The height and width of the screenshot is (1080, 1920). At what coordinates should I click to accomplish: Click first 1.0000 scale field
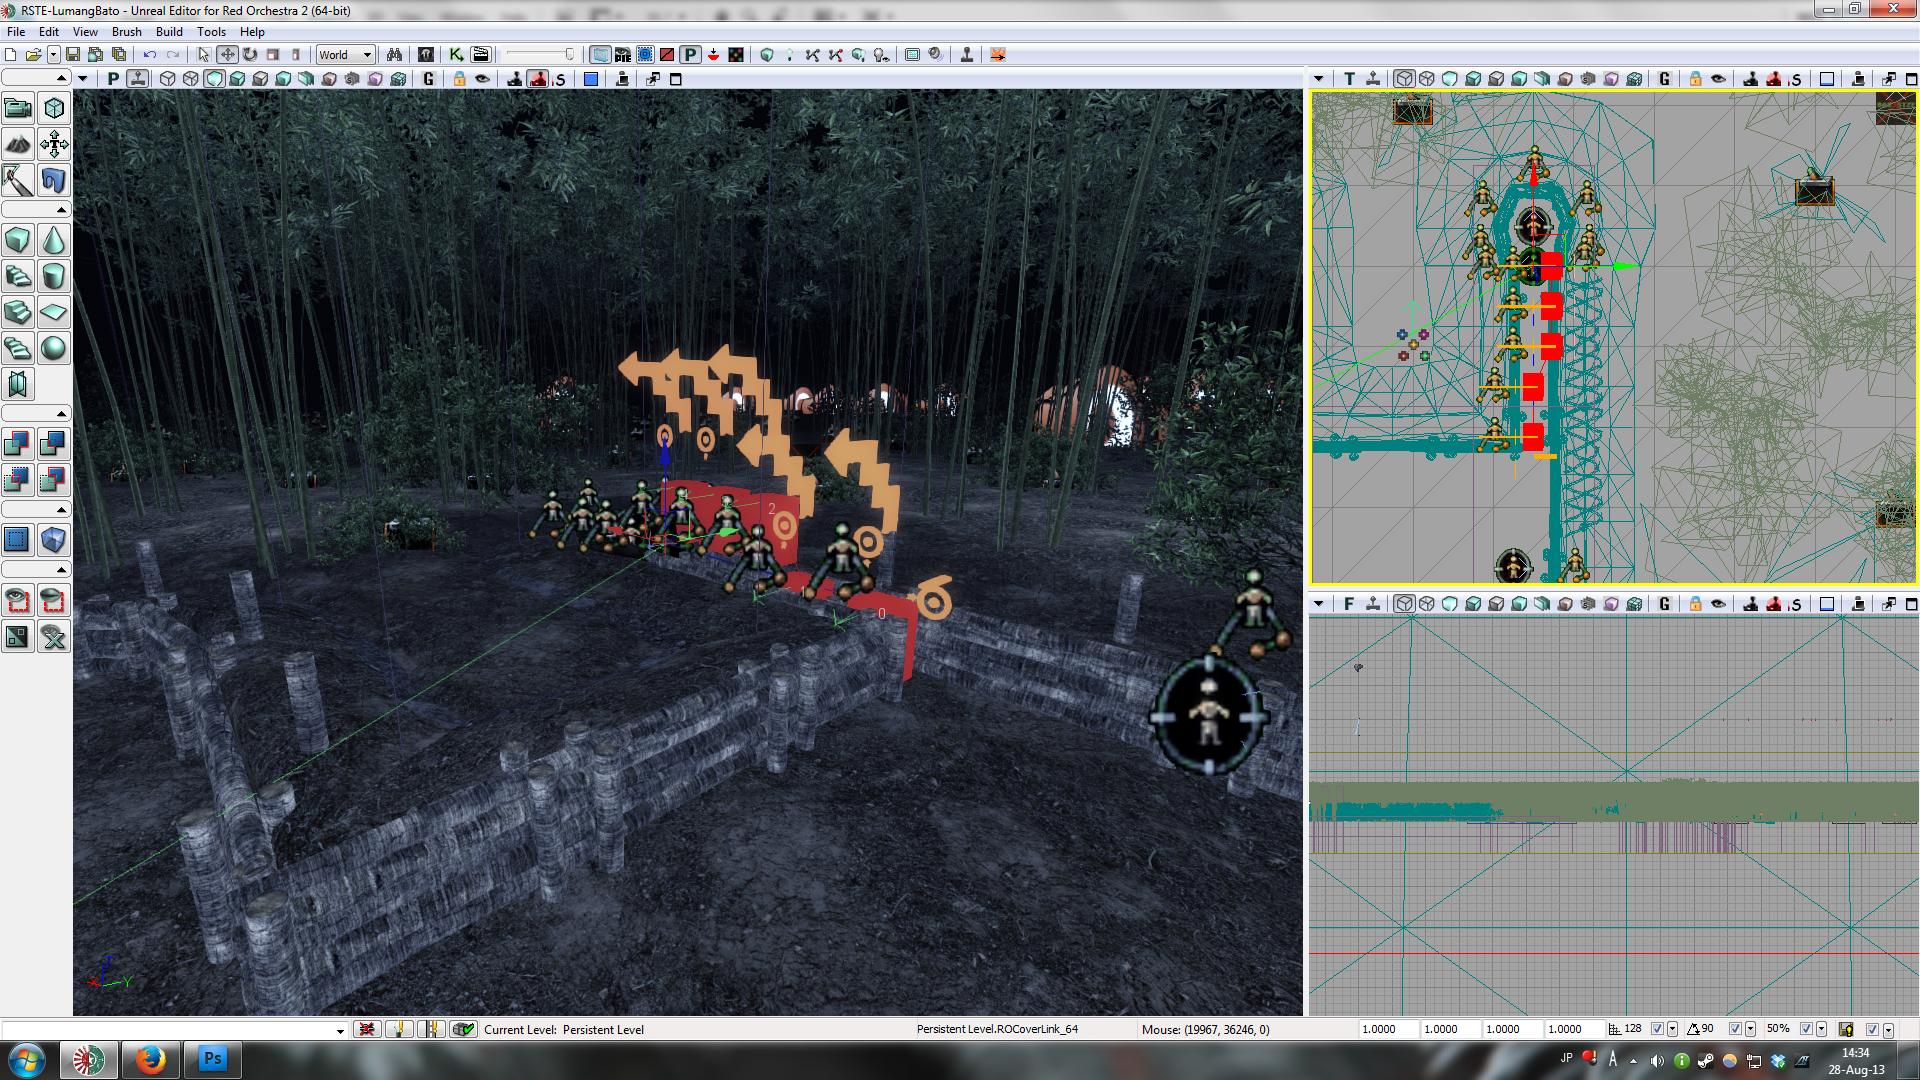click(1388, 1029)
